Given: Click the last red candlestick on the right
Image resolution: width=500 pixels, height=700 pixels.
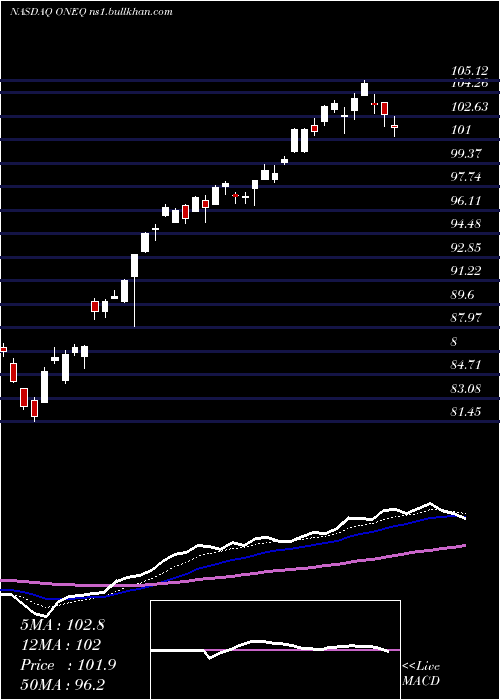Looking at the screenshot, I should [394, 126].
